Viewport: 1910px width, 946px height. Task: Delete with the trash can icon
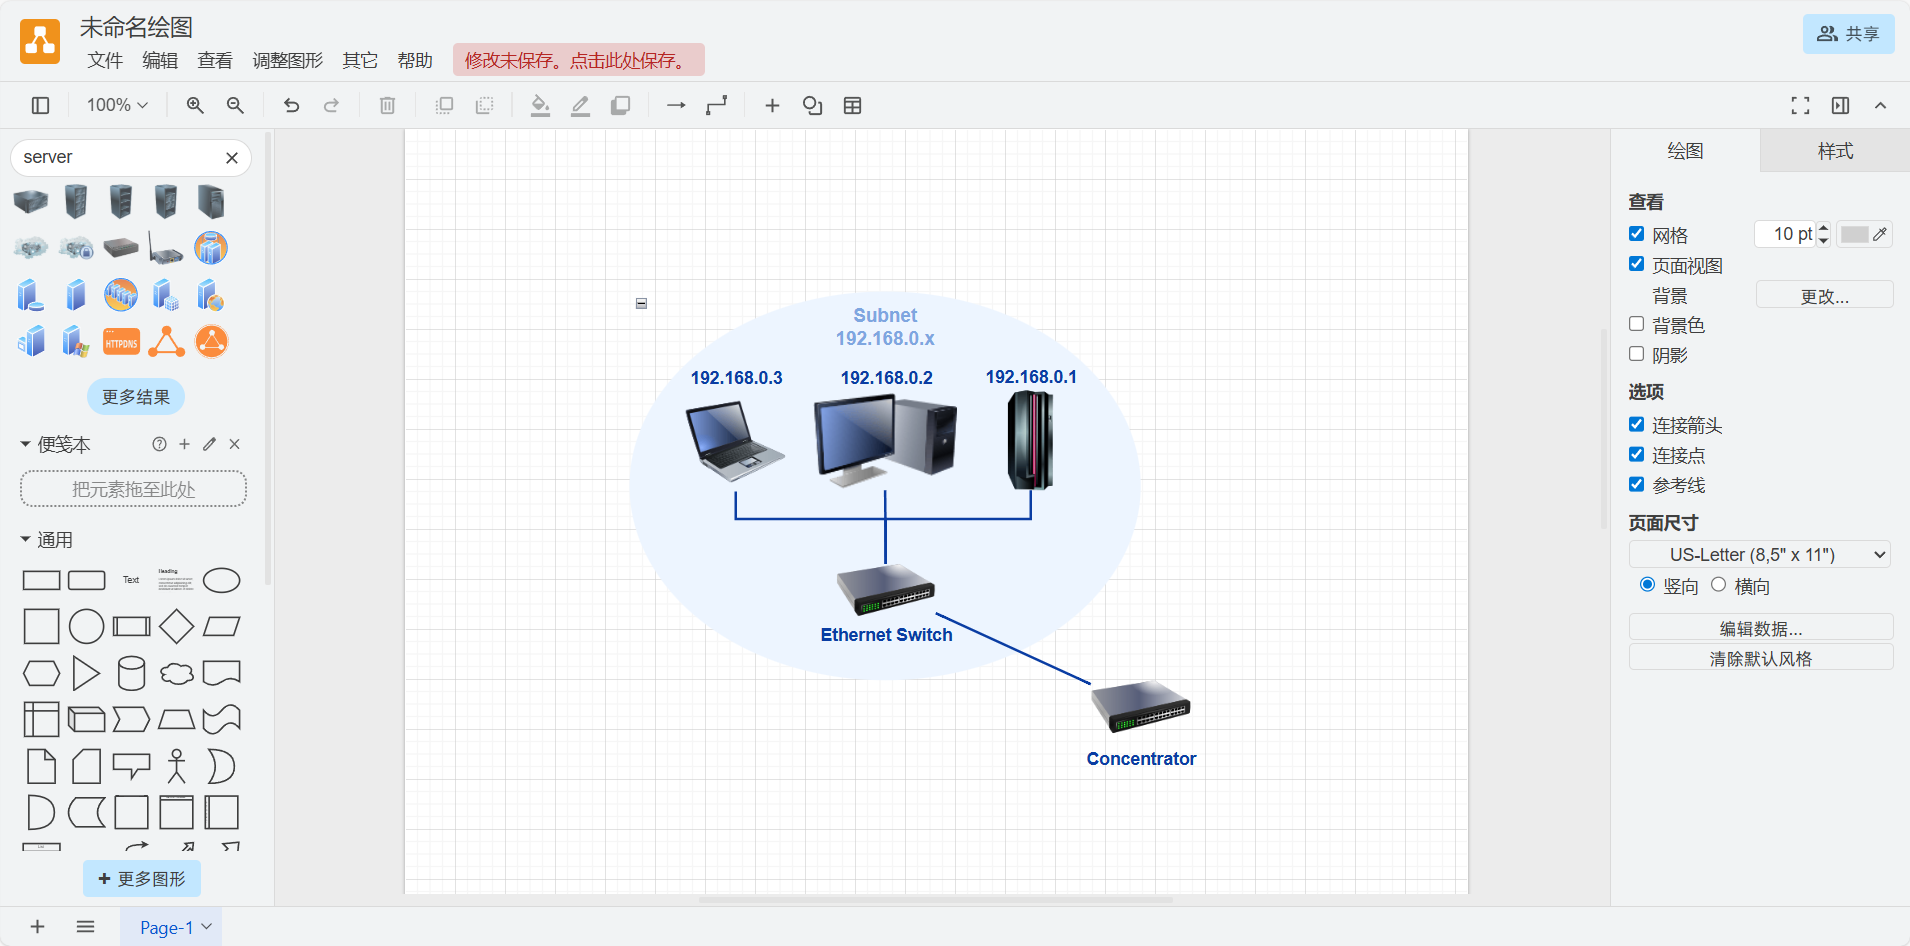[387, 105]
